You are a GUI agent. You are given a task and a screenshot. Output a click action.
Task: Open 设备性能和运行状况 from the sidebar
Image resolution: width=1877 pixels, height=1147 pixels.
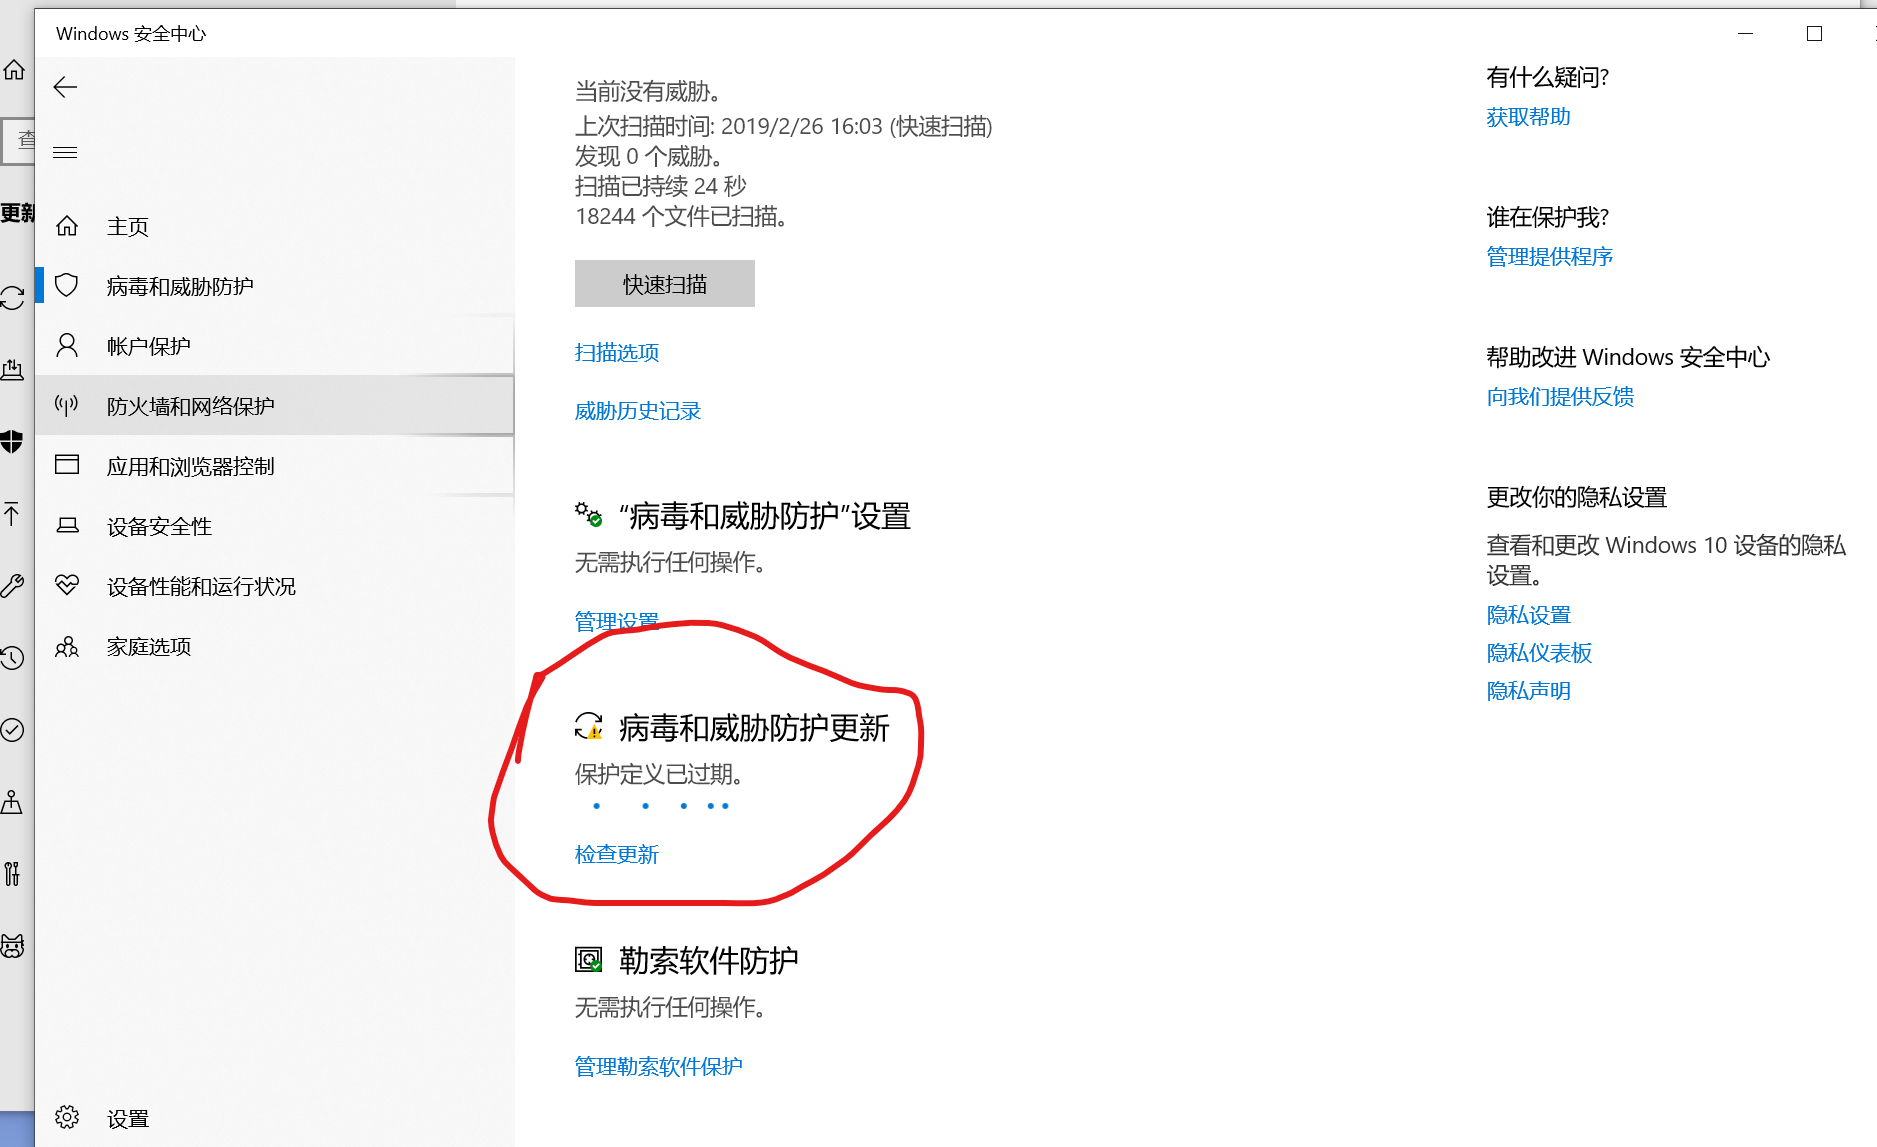click(x=274, y=586)
